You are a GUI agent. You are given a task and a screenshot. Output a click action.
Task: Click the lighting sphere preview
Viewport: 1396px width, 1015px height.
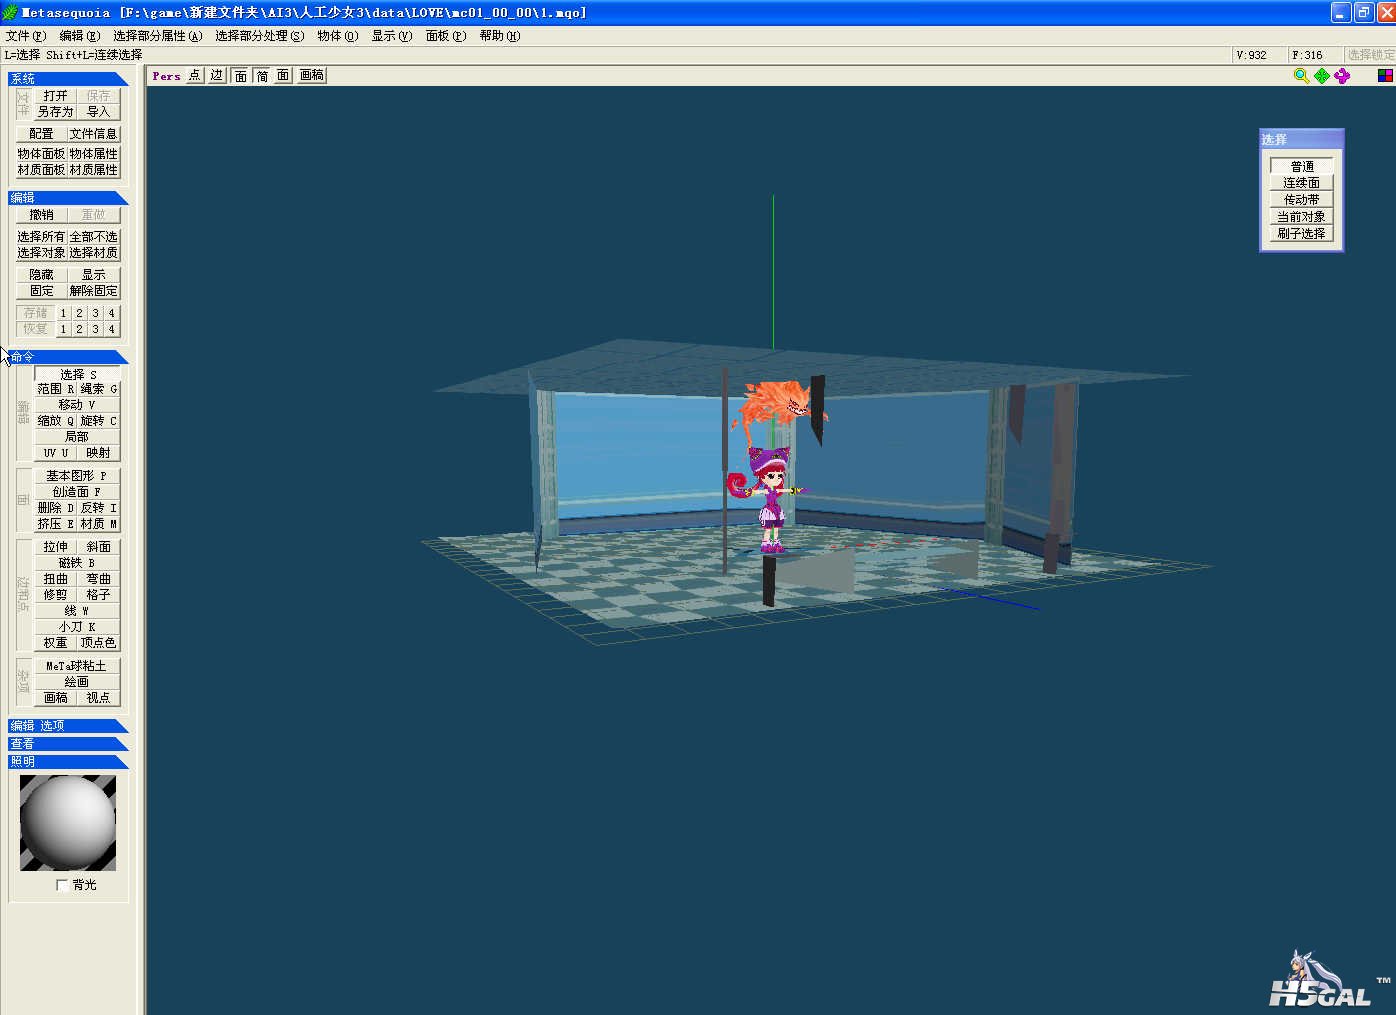pyautogui.click(x=68, y=823)
